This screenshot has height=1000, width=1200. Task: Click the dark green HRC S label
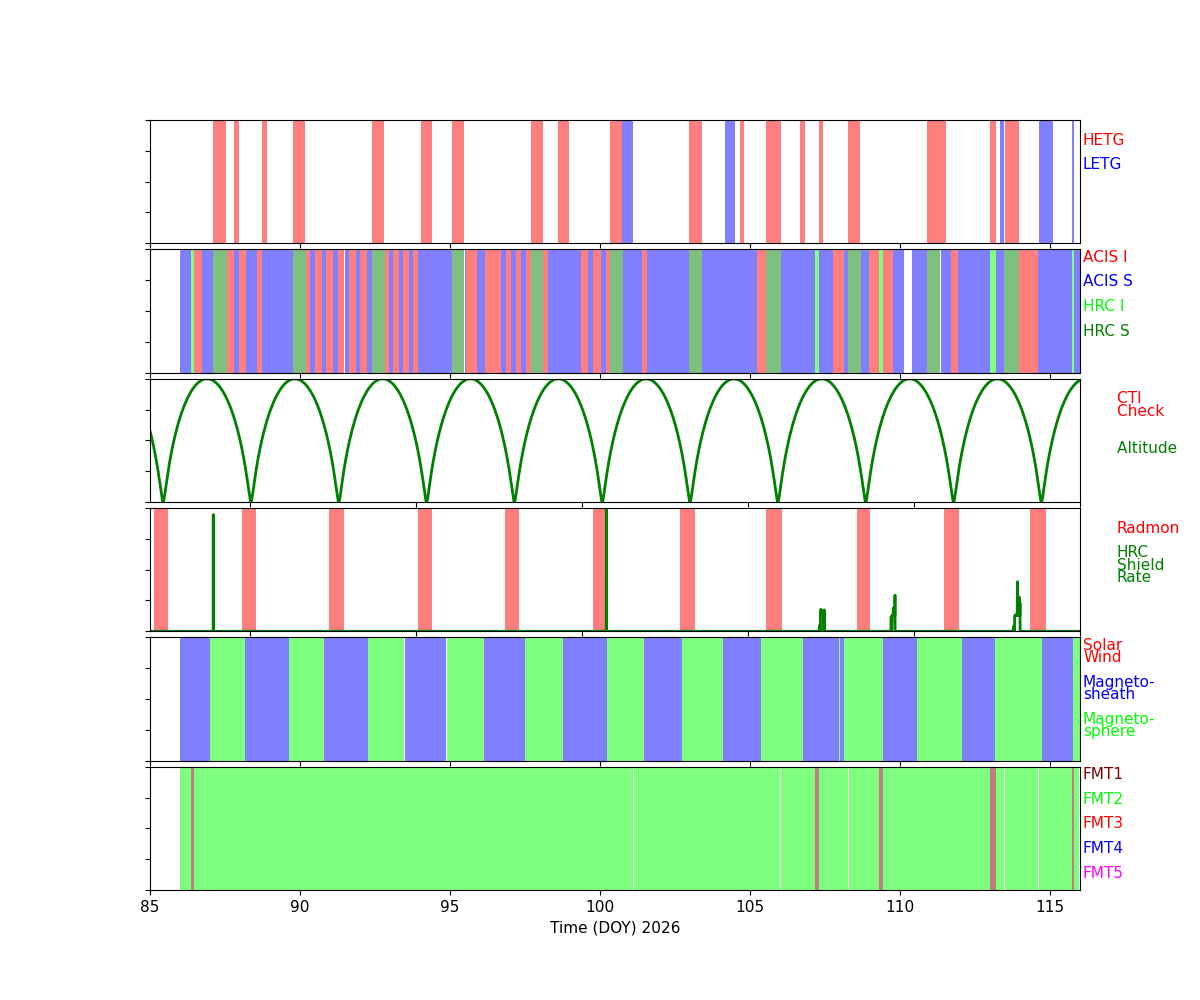point(1105,331)
